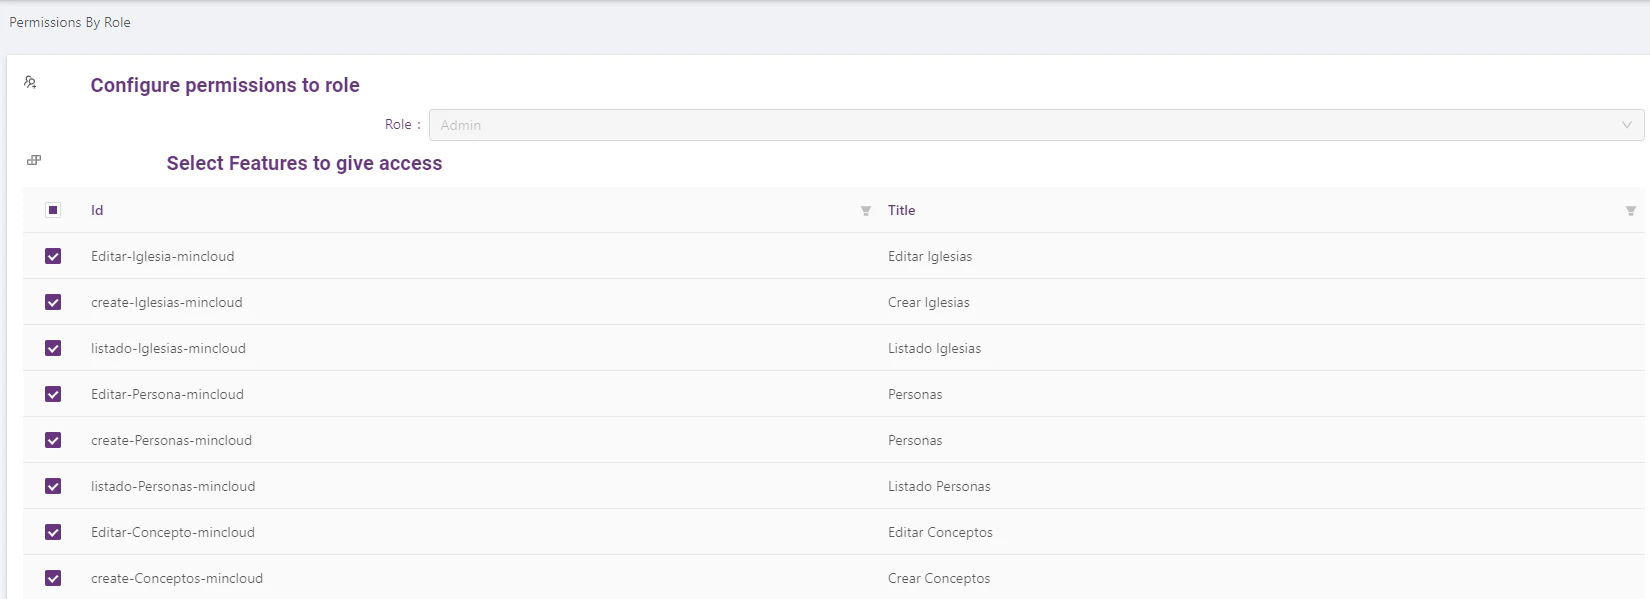This screenshot has width=1650, height=599.
Task: Click the Crear Iglesias title cell
Action: pyautogui.click(x=929, y=302)
